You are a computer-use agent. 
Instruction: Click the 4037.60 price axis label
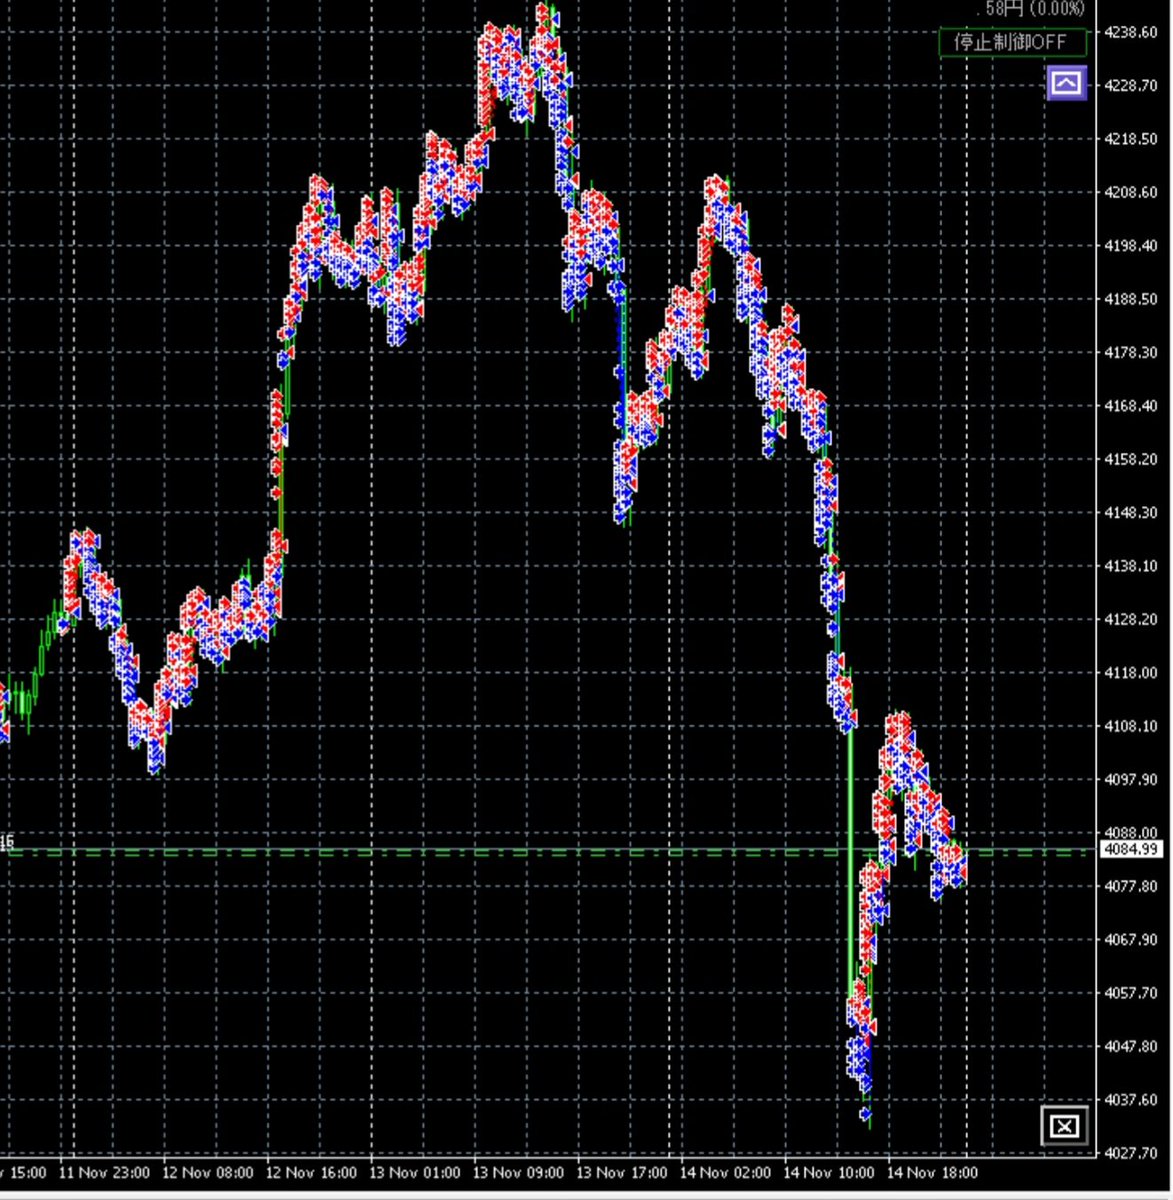click(x=1131, y=1100)
